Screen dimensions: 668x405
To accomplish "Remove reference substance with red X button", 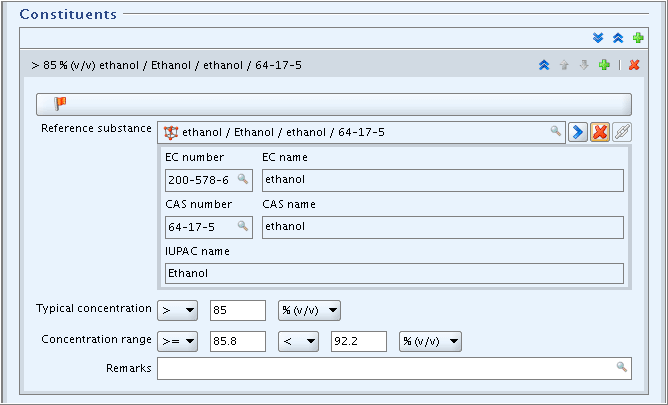I will (600, 132).
